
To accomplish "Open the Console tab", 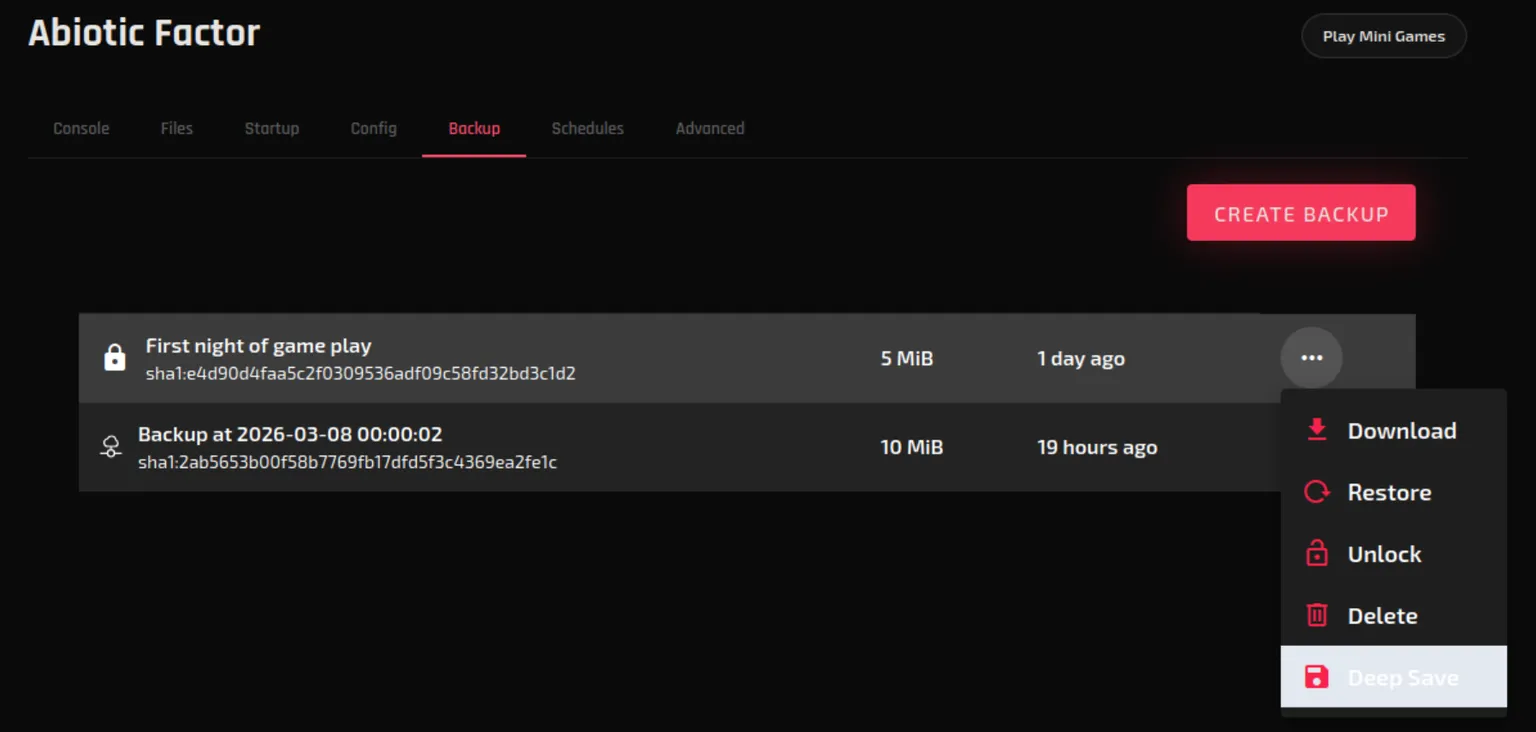I will point(81,128).
